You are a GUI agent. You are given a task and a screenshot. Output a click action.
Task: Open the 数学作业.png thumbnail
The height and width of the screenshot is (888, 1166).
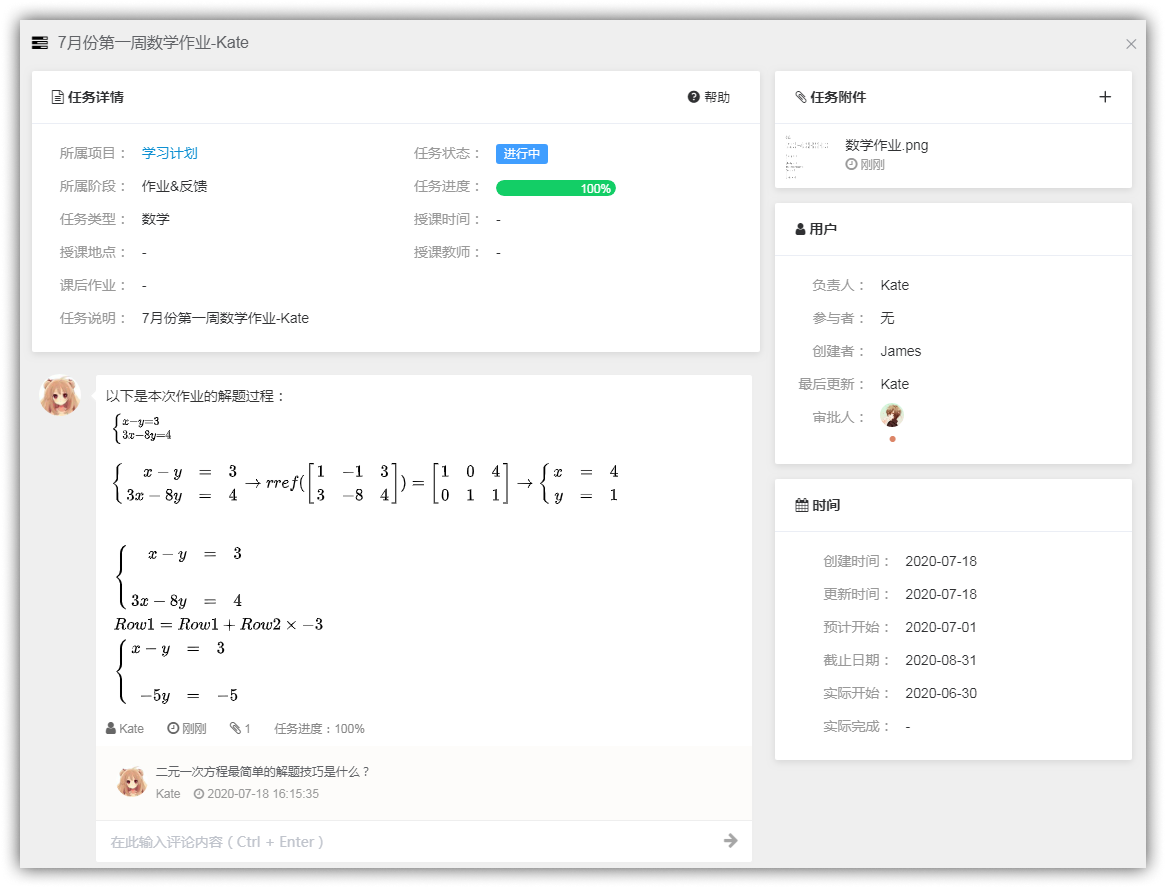(805, 155)
